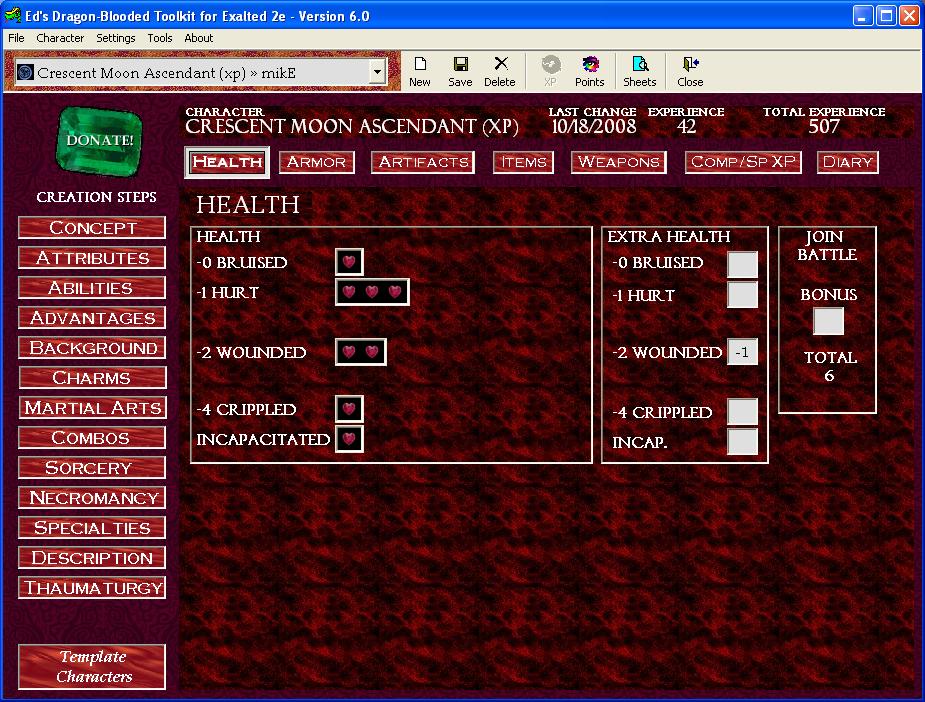Go to the Concept creation step

coord(92,228)
